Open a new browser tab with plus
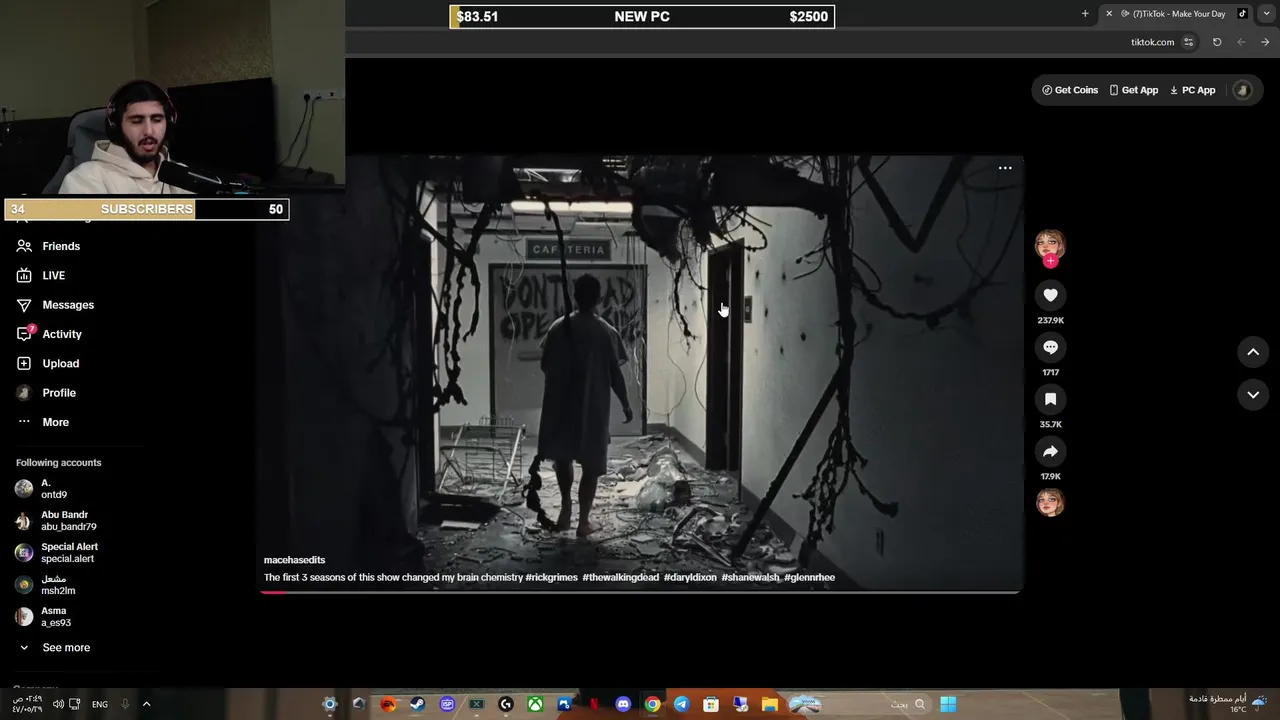 click(1085, 14)
